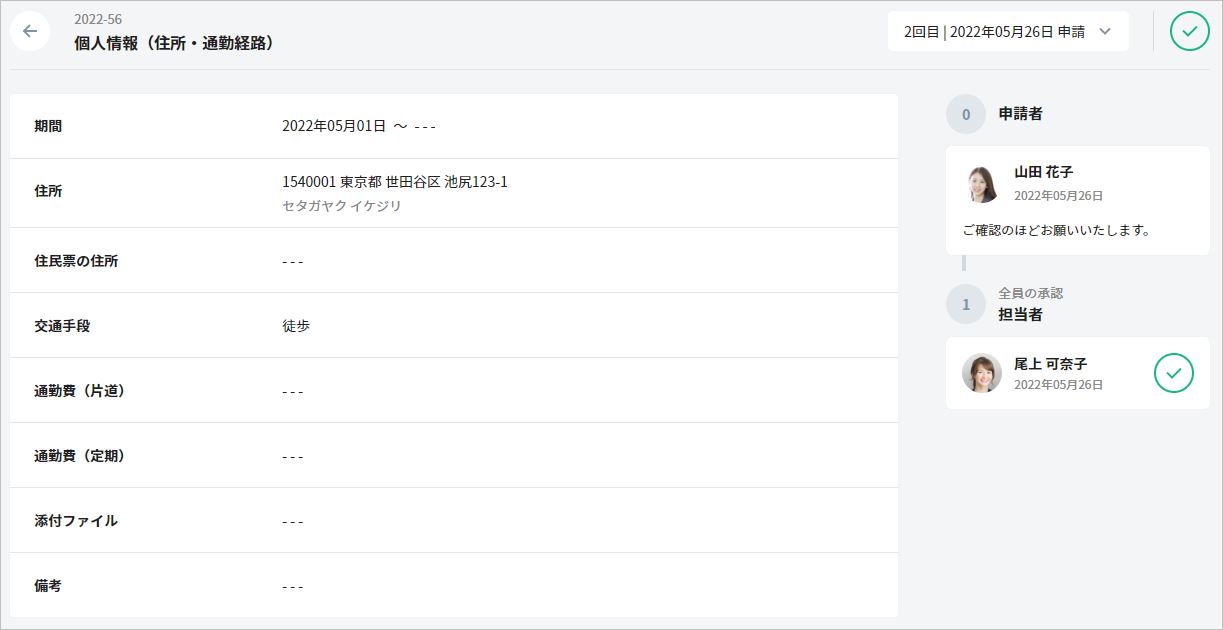1223x630 pixels.
Task: Click the 交通手段 value 徒歩
Action: [x=296, y=326]
